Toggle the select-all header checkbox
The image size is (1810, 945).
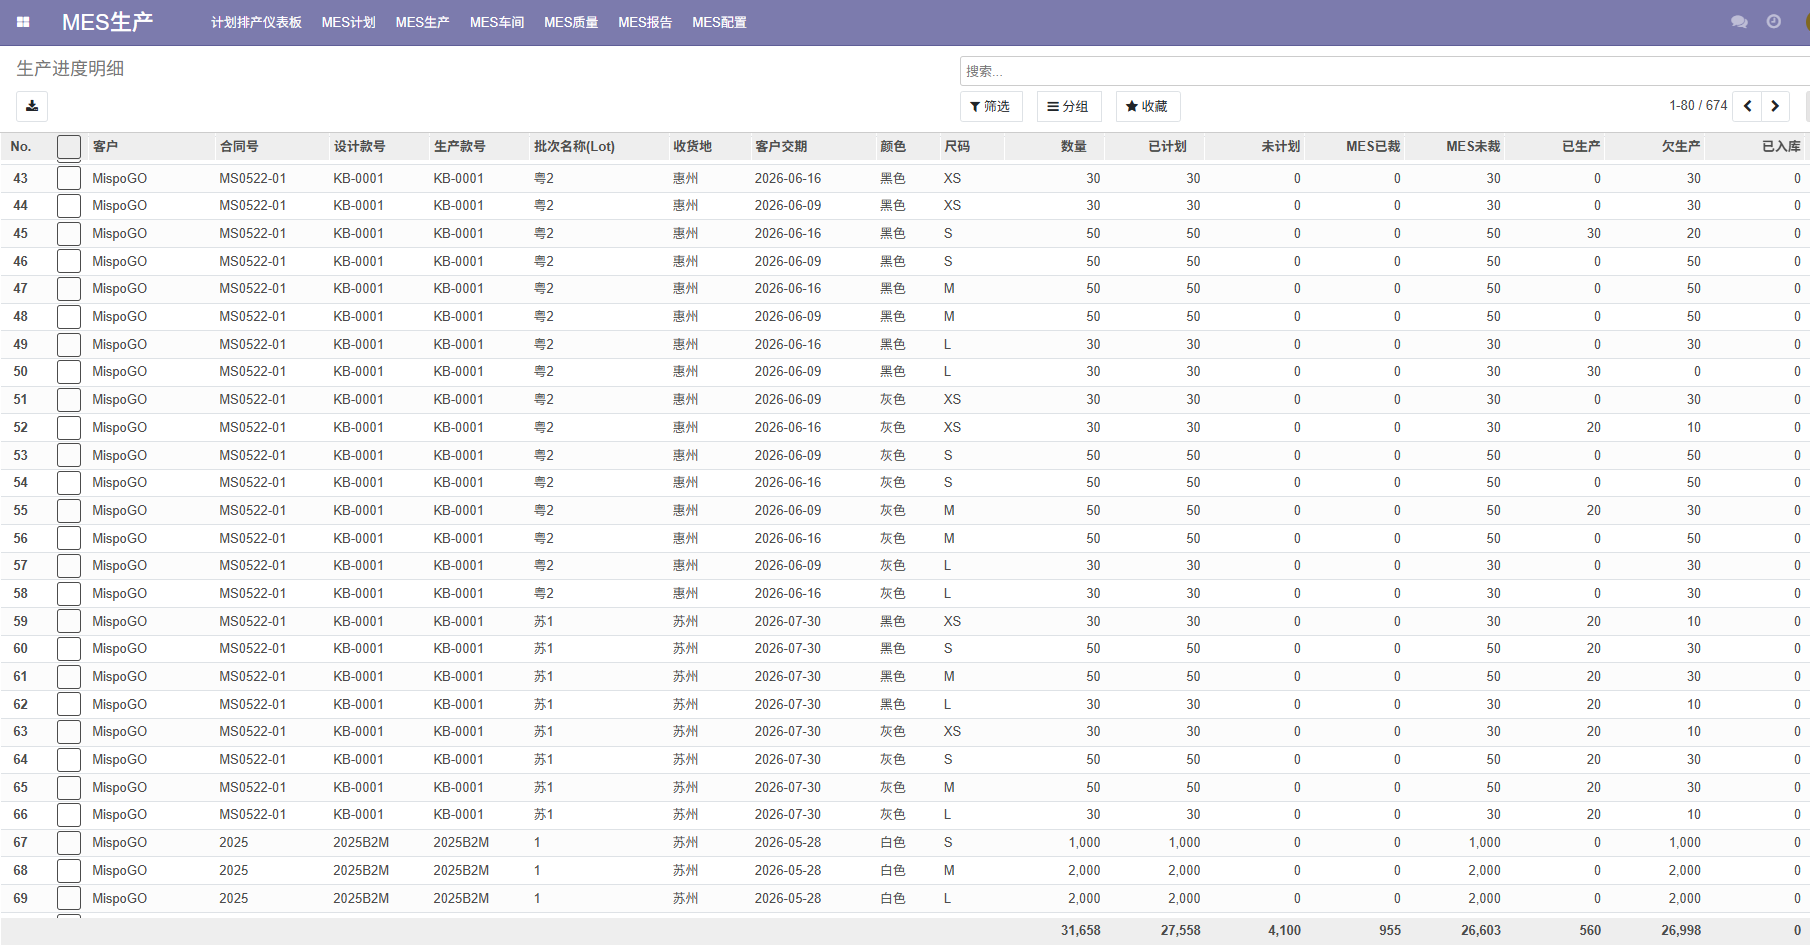click(x=69, y=147)
